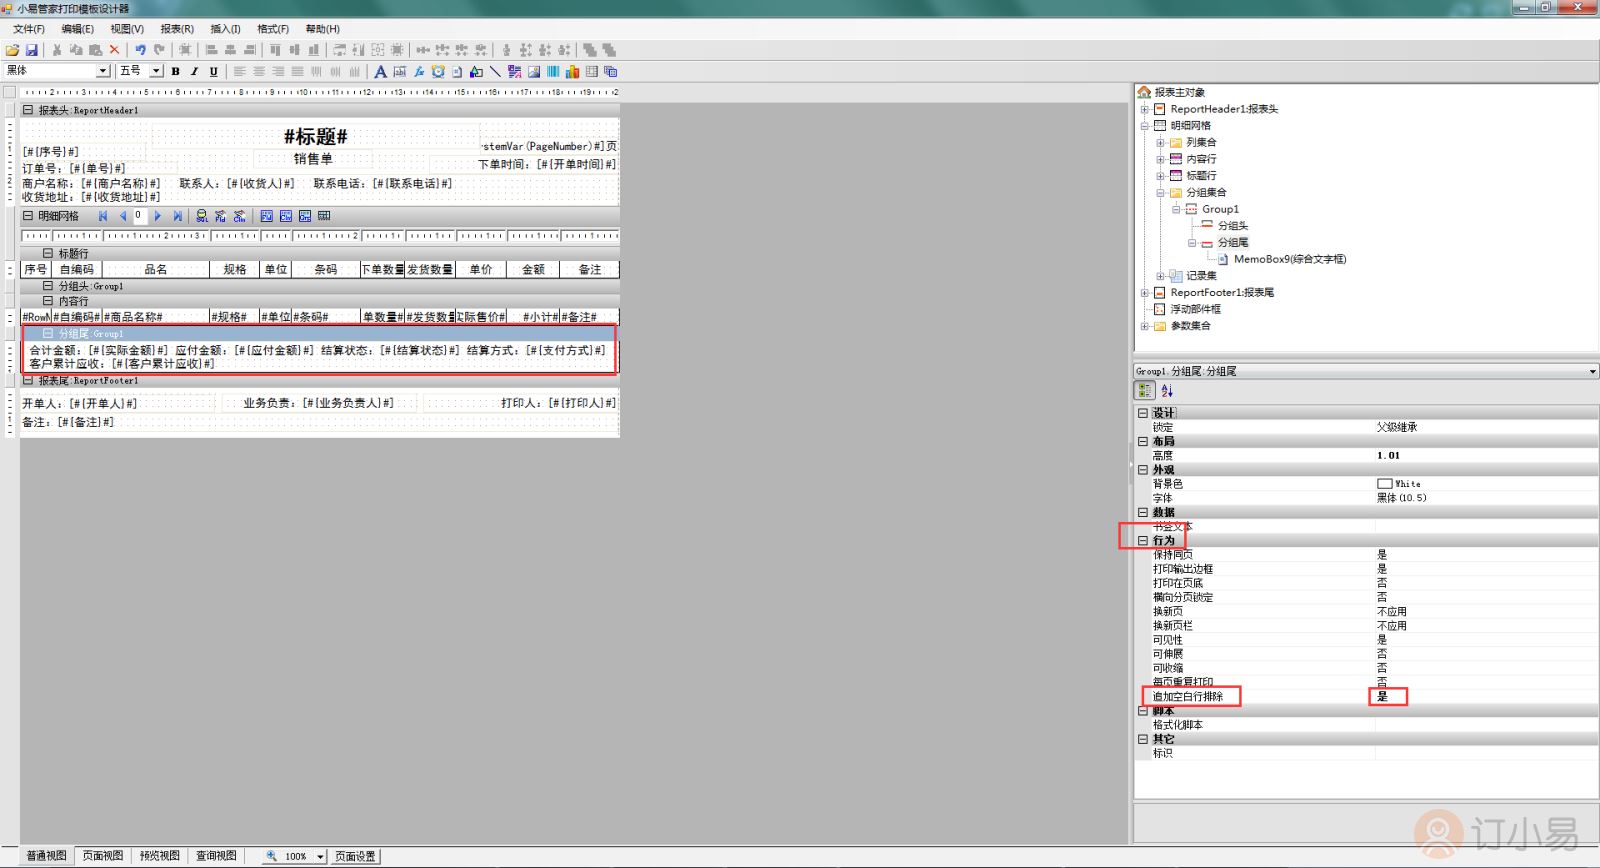Click the Open file toolbar icon

click(x=12, y=50)
